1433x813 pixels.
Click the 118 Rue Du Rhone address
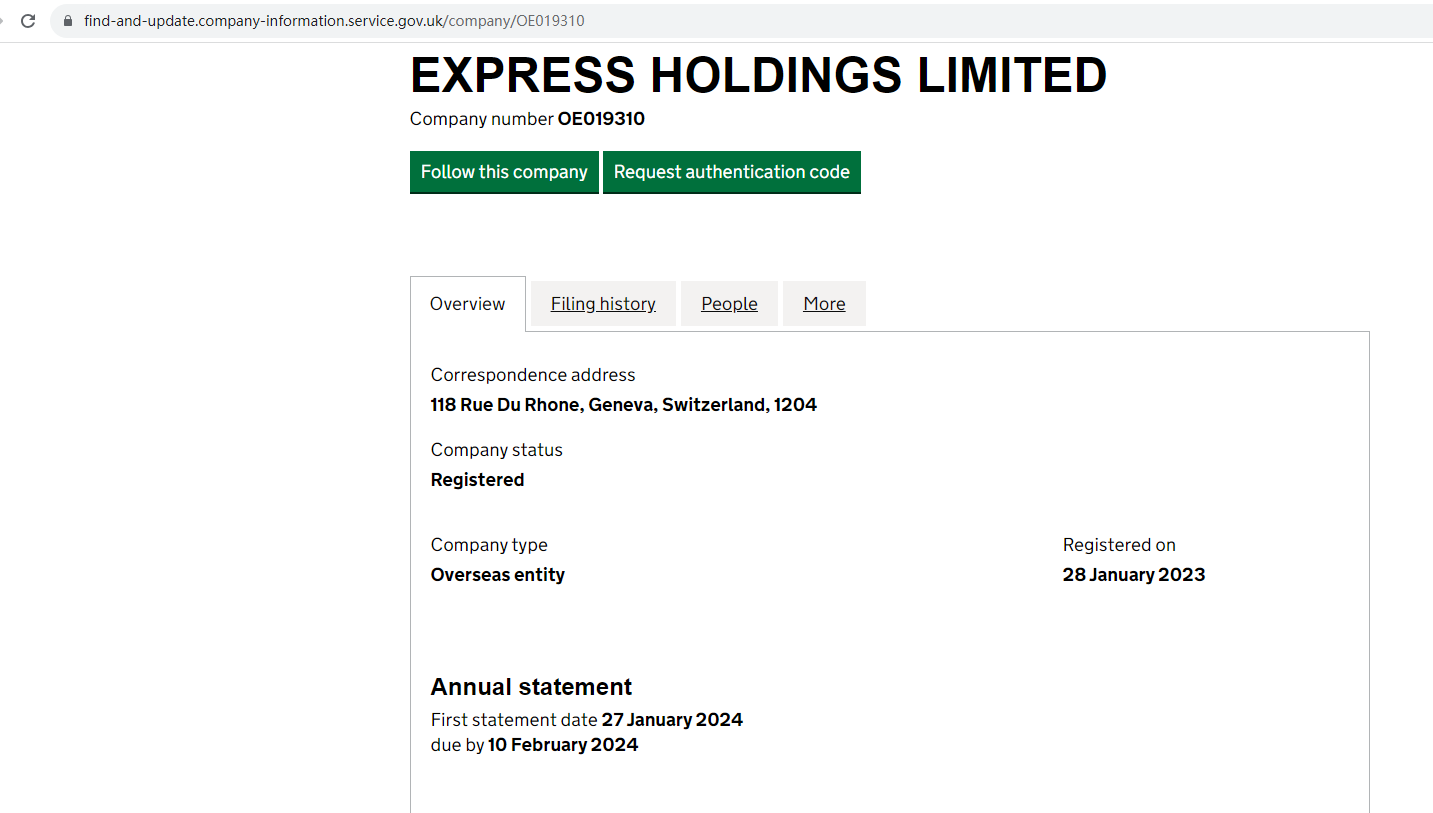(x=623, y=405)
